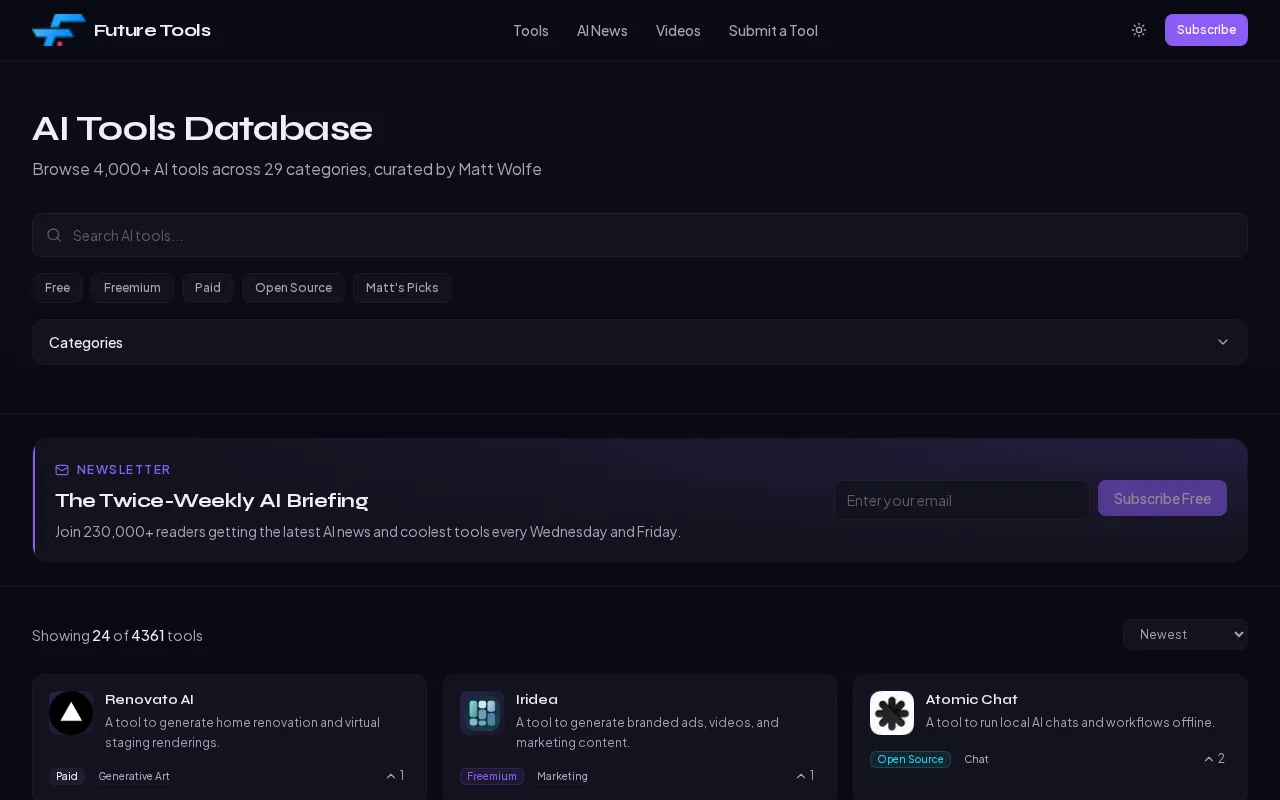Click the Chat category tag
Image resolution: width=1280 pixels, height=800 pixels.
point(976,759)
